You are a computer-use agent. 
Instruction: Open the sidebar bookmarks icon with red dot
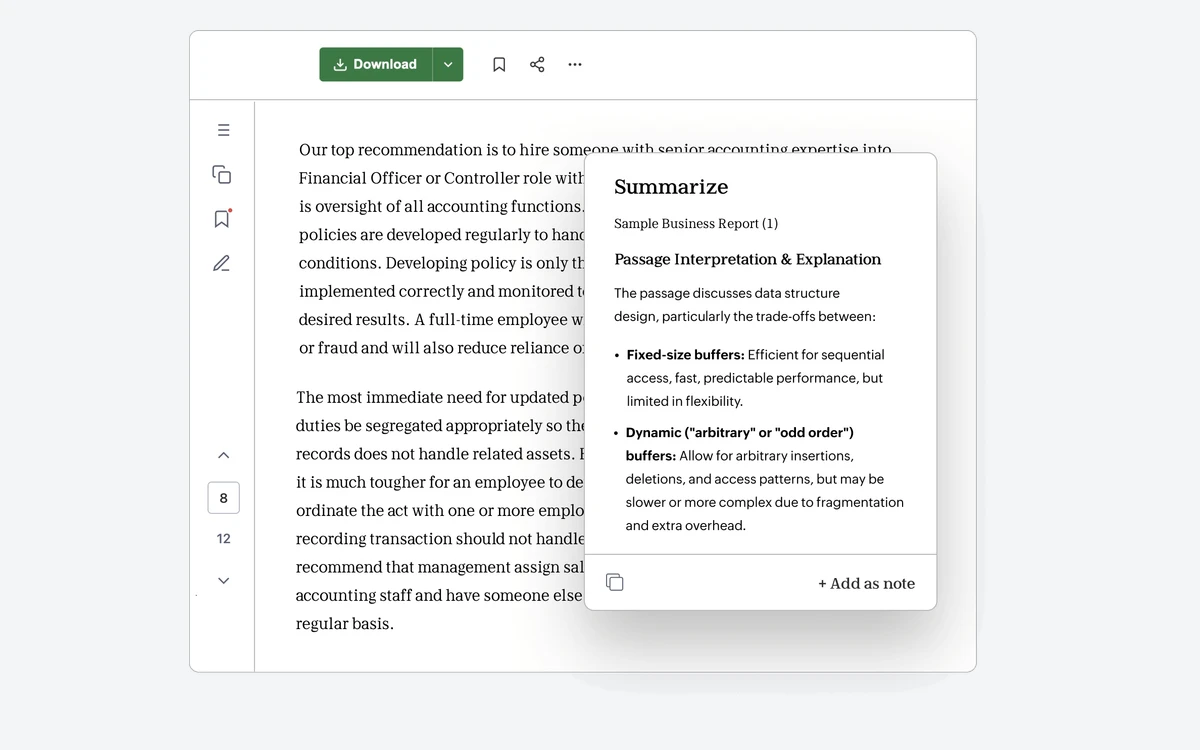coord(222,218)
